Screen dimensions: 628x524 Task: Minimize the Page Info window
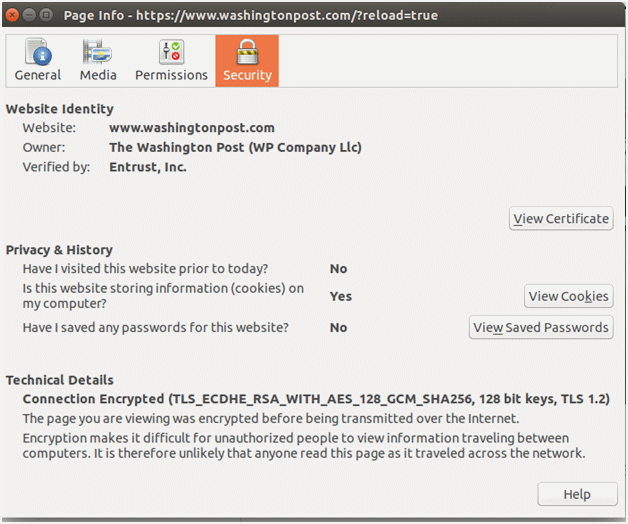(29, 15)
